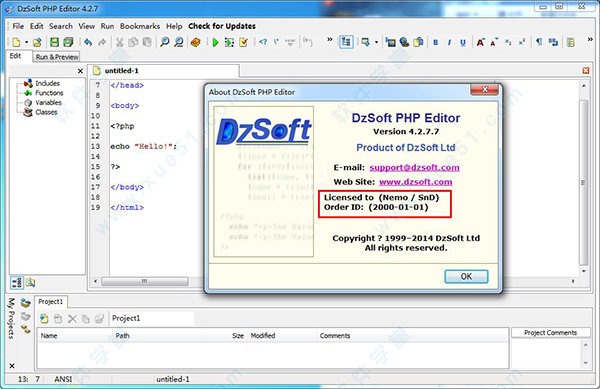The image size is (600, 389).
Task: Click the green Save icon
Action: (54, 42)
